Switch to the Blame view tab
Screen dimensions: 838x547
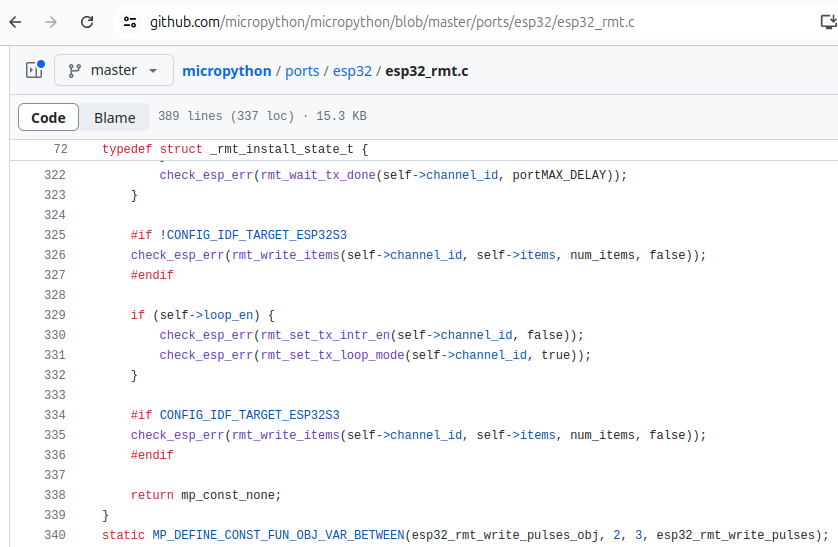[114, 117]
